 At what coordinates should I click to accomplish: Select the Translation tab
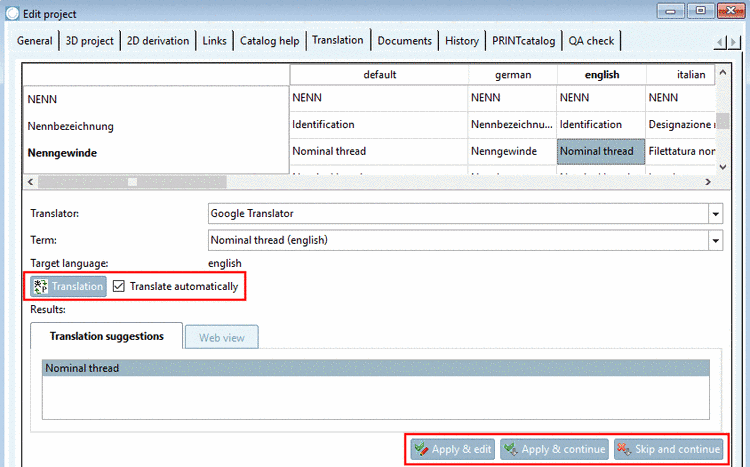pyautogui.click(x=338, y=40)
